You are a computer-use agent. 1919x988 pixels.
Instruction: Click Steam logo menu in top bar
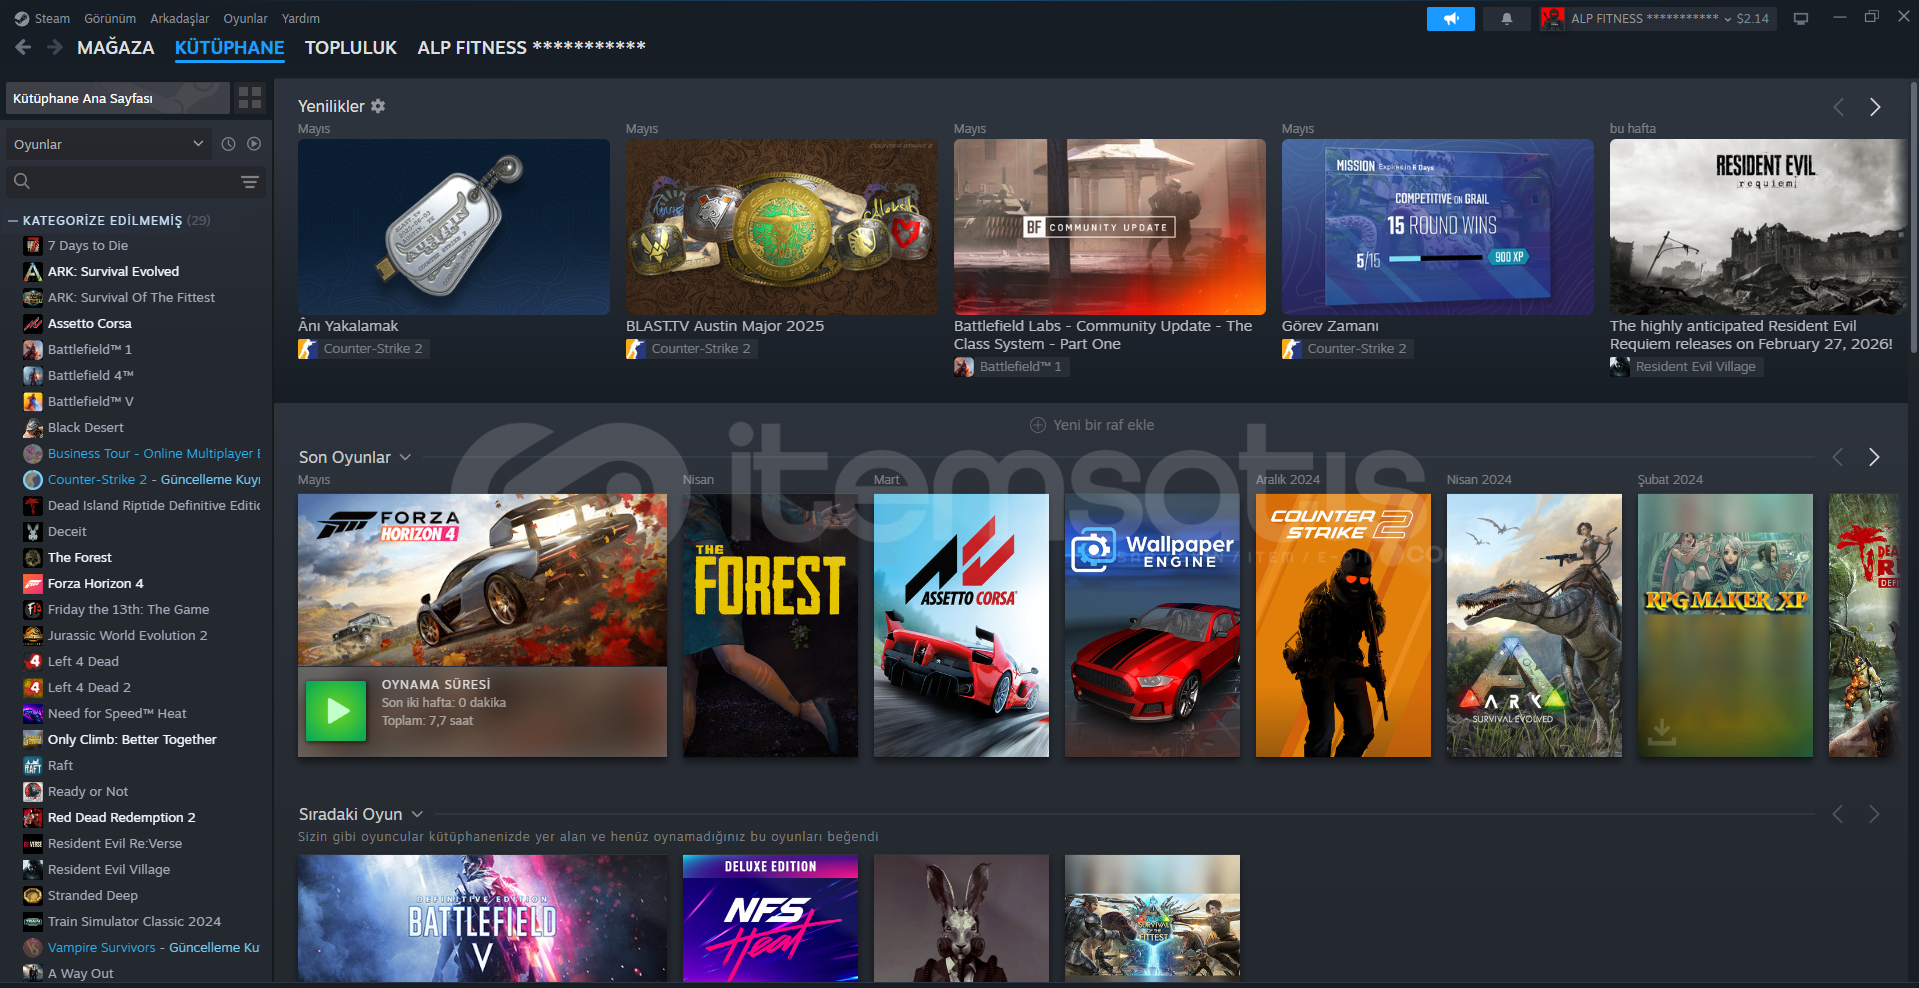click(22, 18)
